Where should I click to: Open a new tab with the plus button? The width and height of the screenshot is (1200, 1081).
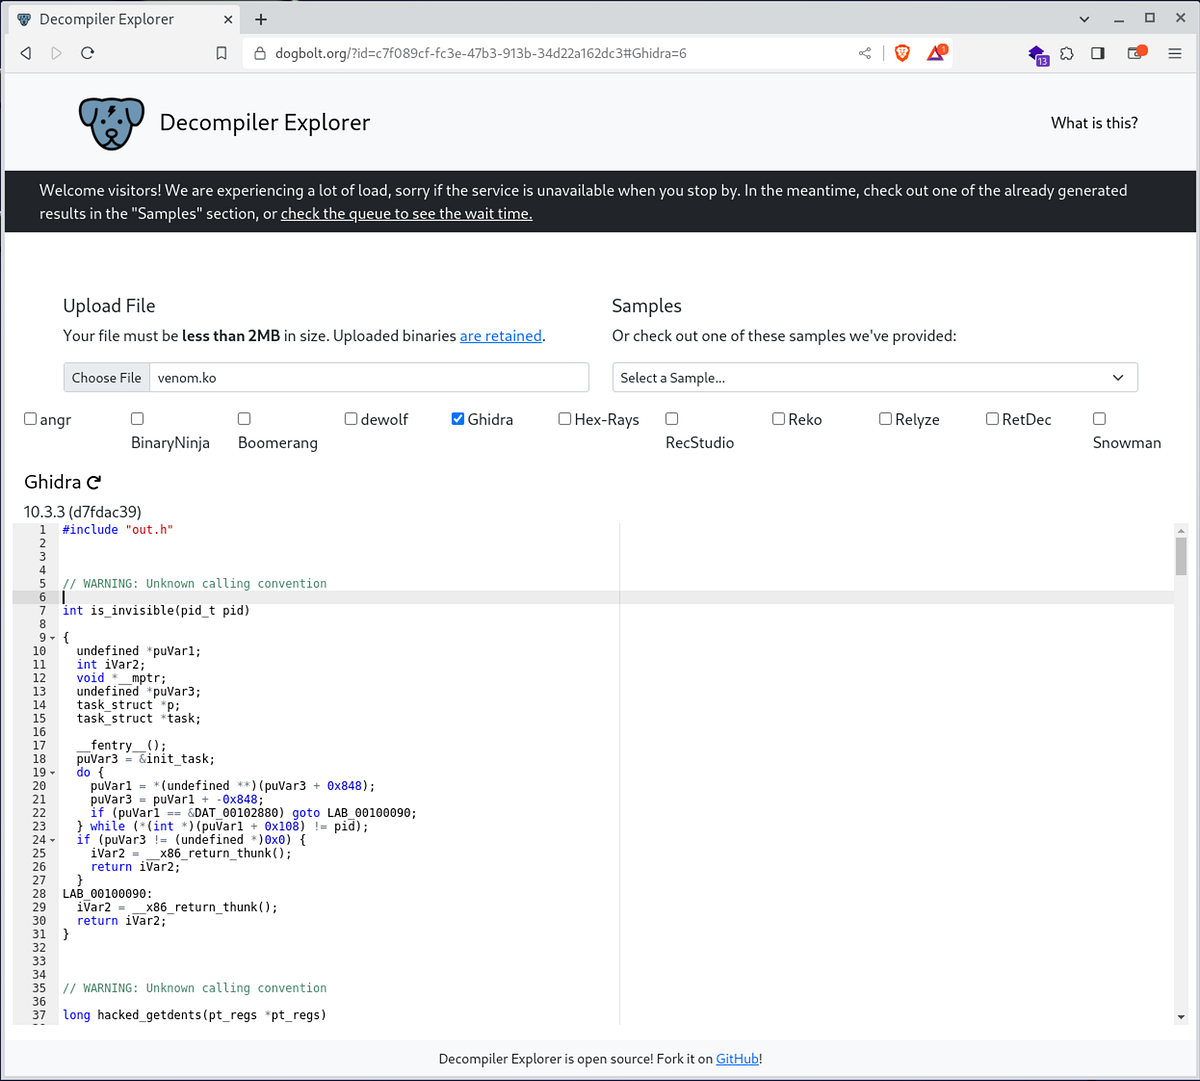click(261, 19)
